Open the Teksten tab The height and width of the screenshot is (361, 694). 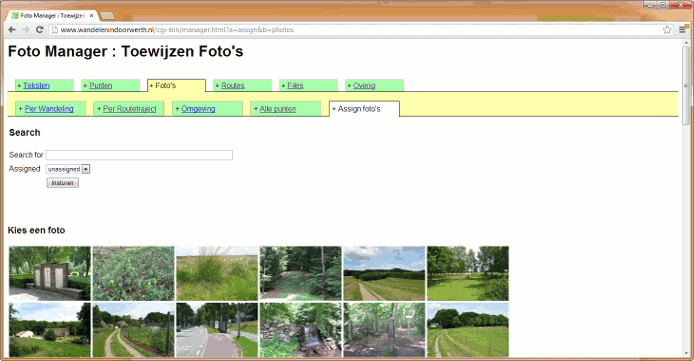click(x=36, y=85)
